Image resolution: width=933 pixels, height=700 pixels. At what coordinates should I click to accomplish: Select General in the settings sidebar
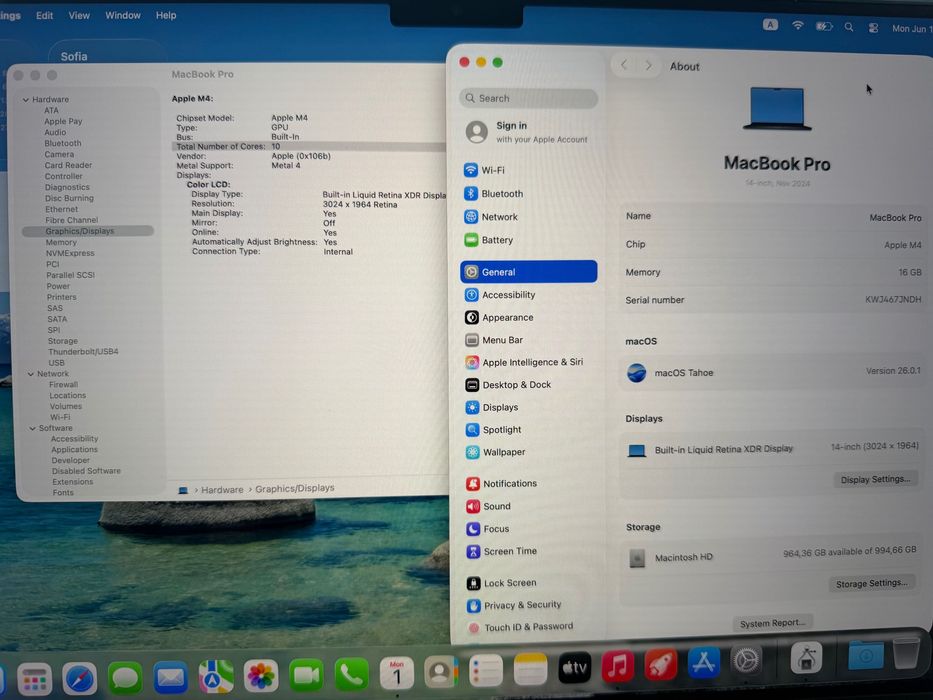click(528, 272)
